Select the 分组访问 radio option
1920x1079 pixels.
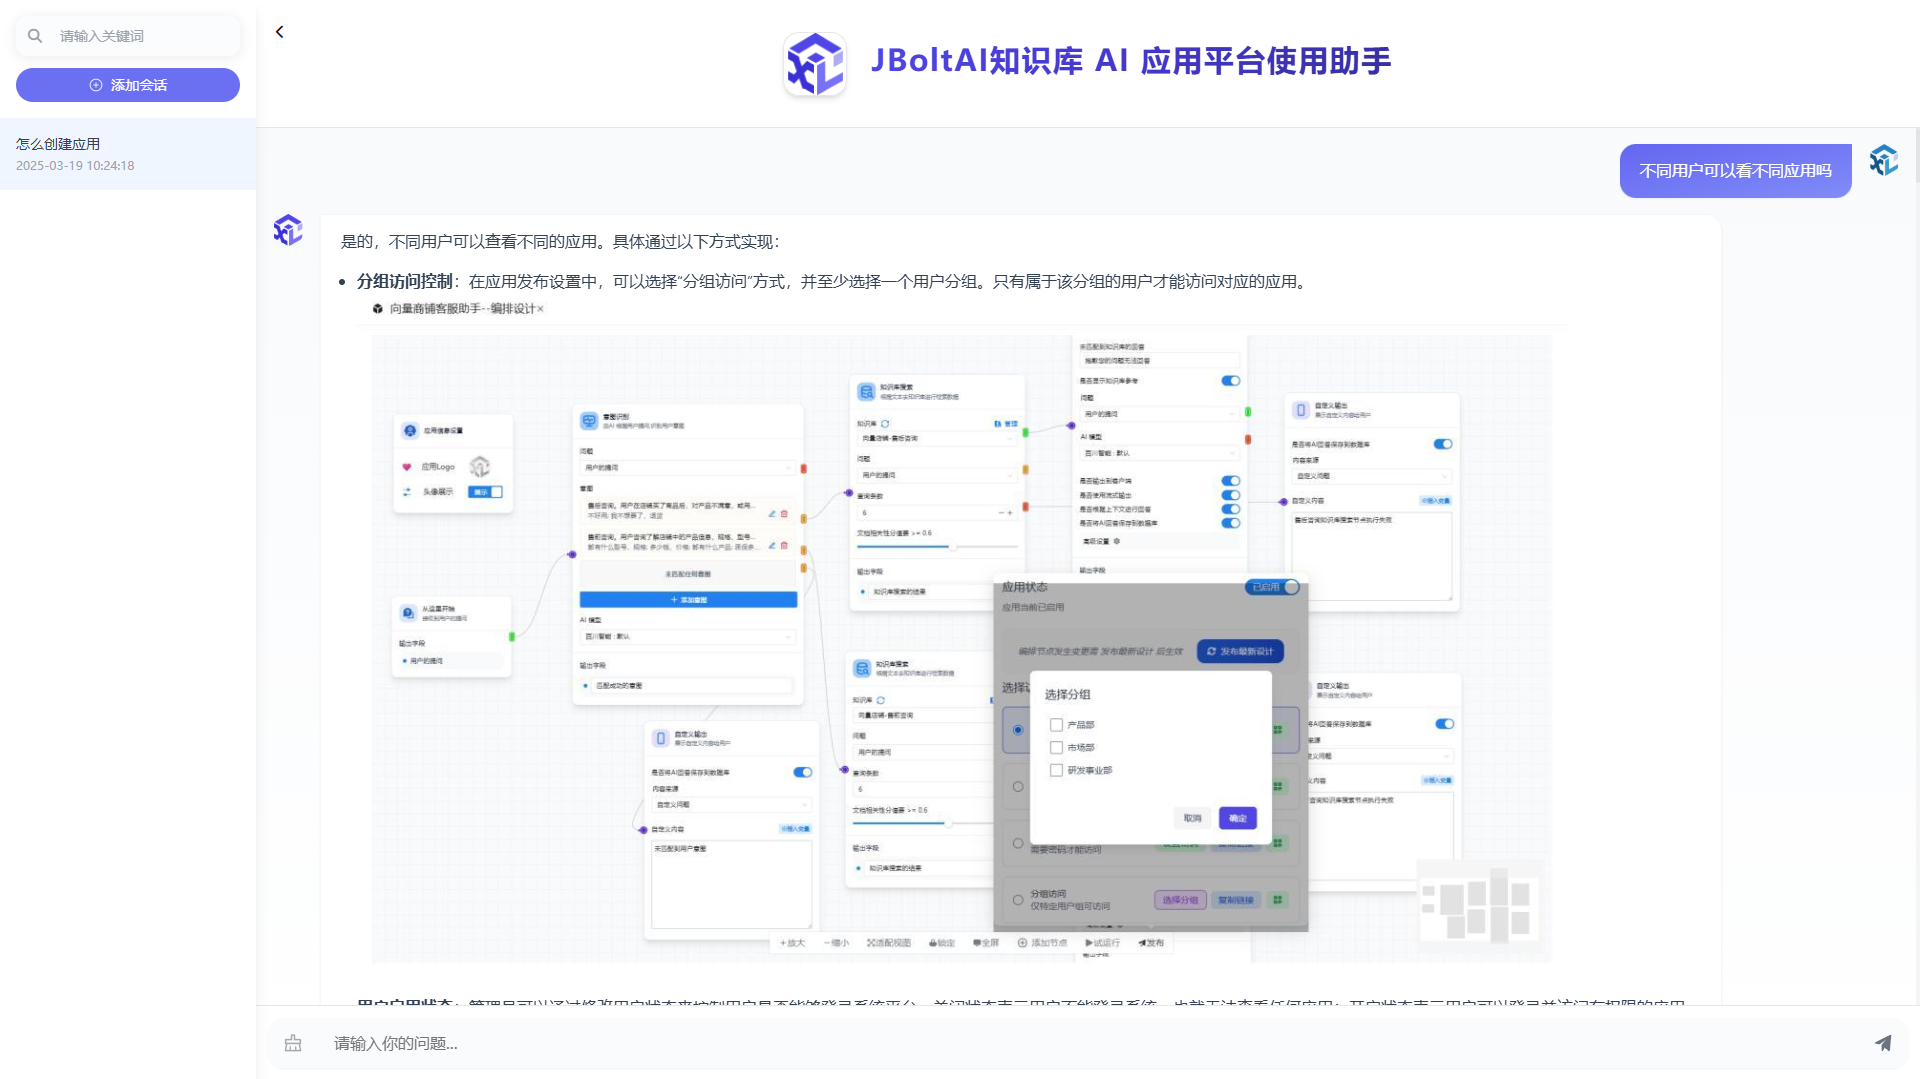tap(1018, 900)
